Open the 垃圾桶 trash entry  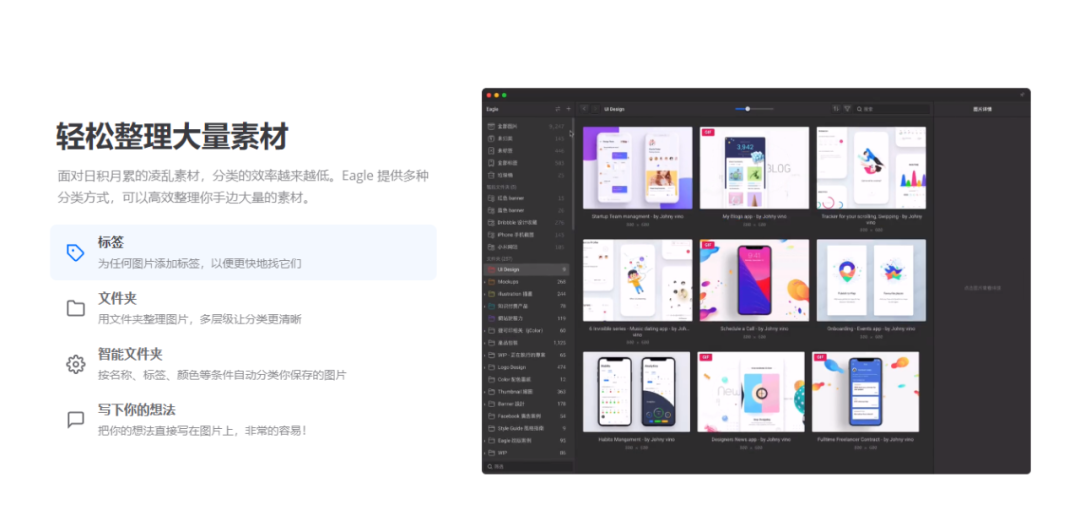coord(527,175)
